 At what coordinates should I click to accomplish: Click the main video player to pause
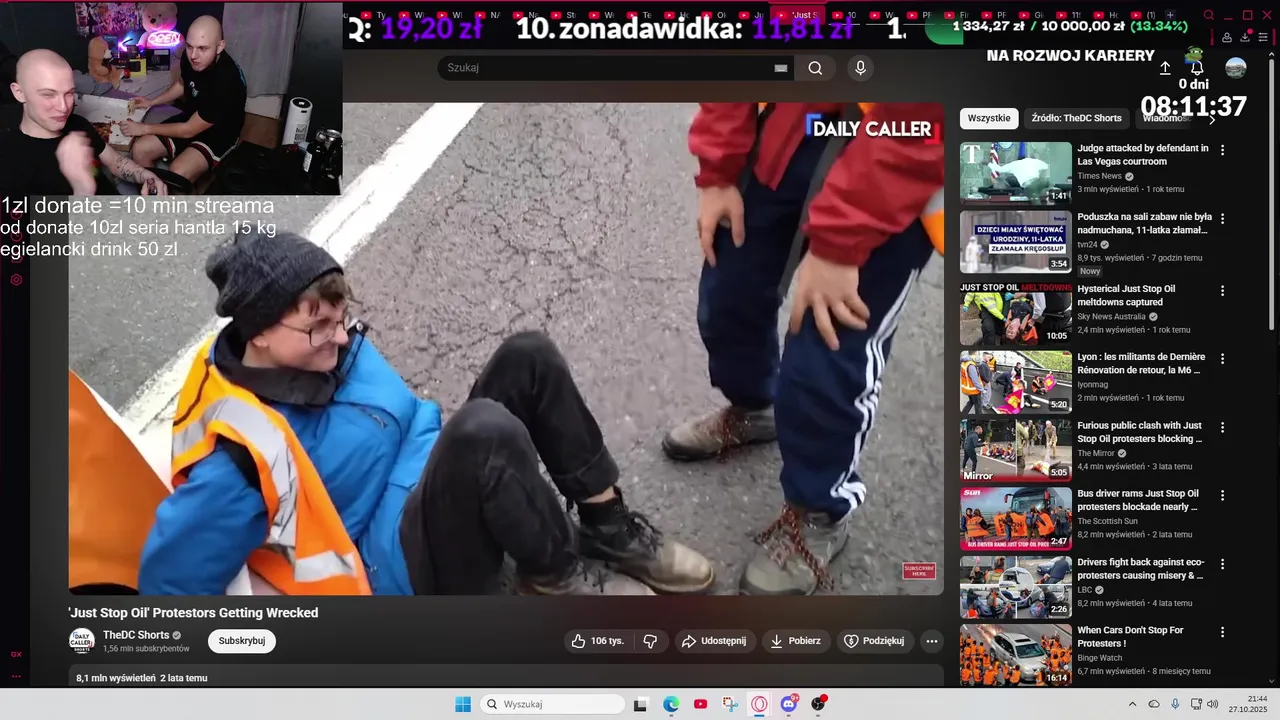pyautogui.click(x=506, y=349)
